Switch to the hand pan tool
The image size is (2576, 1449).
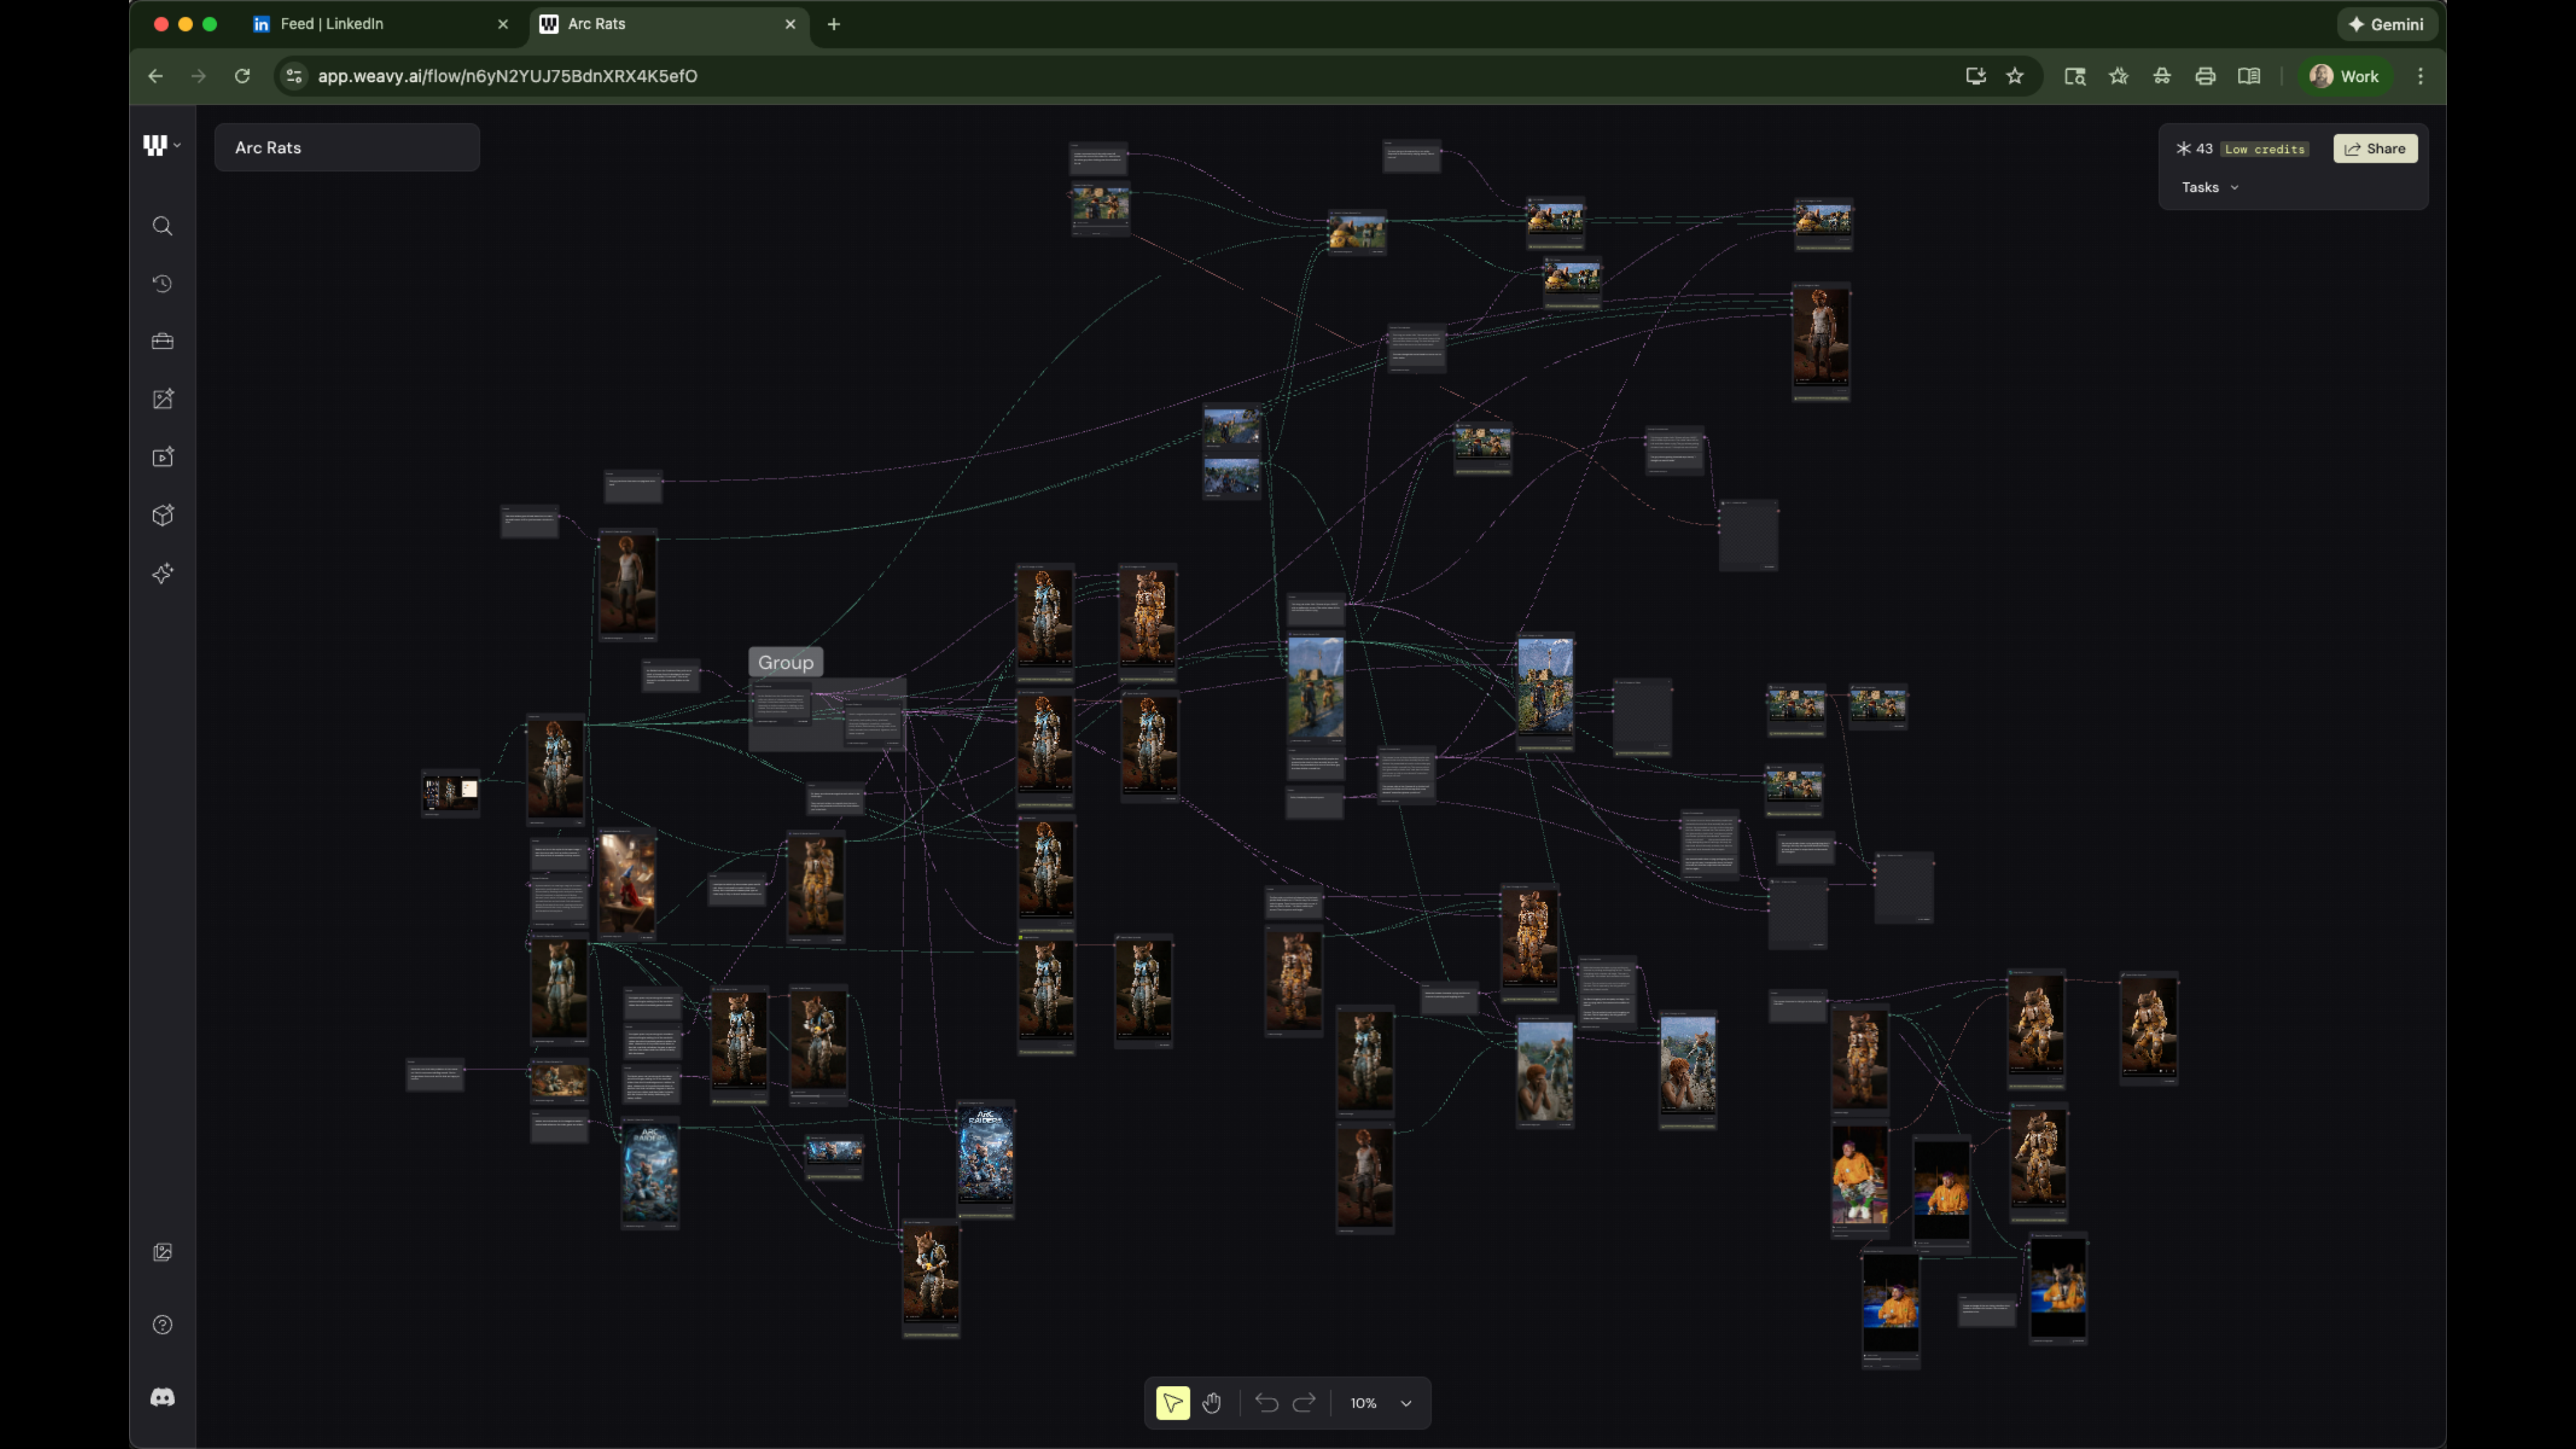click(x=1212, y=1403)
